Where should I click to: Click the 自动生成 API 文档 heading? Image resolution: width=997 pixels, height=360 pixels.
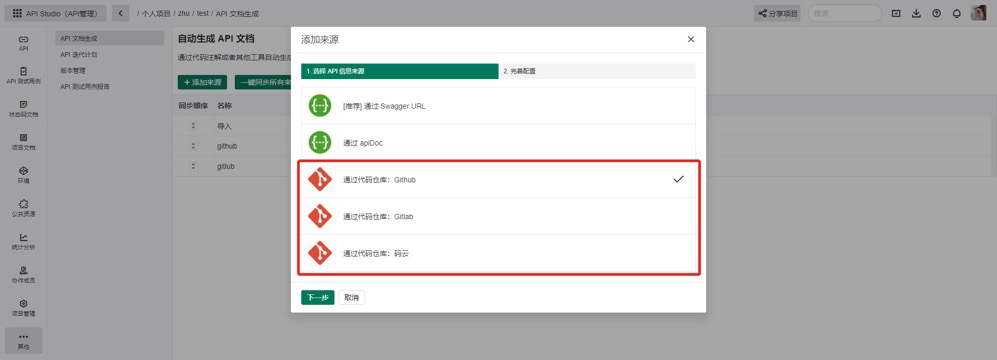point(216,39)
